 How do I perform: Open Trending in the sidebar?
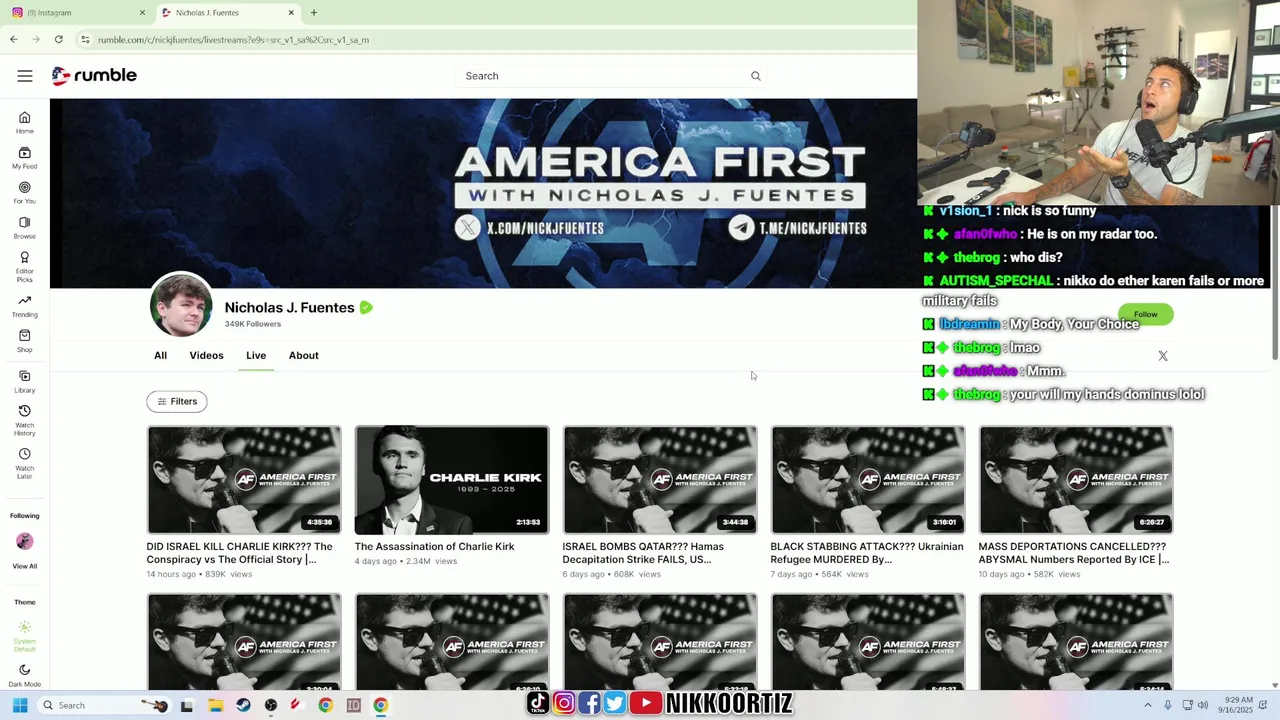click(24, 306)
